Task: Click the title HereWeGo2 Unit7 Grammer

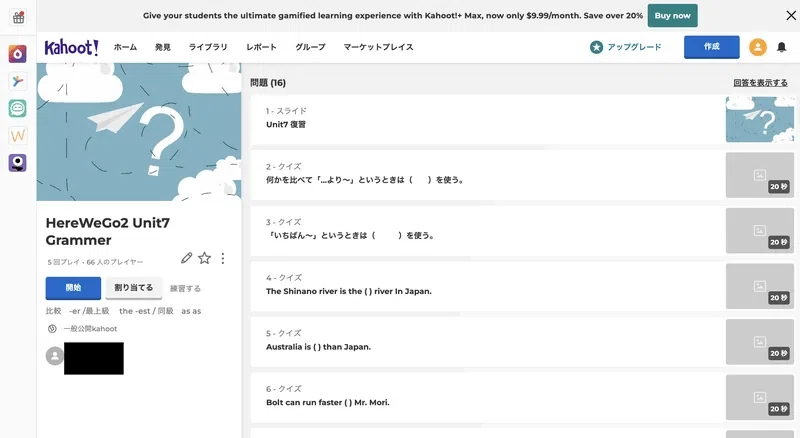Action: coord(108,231)
